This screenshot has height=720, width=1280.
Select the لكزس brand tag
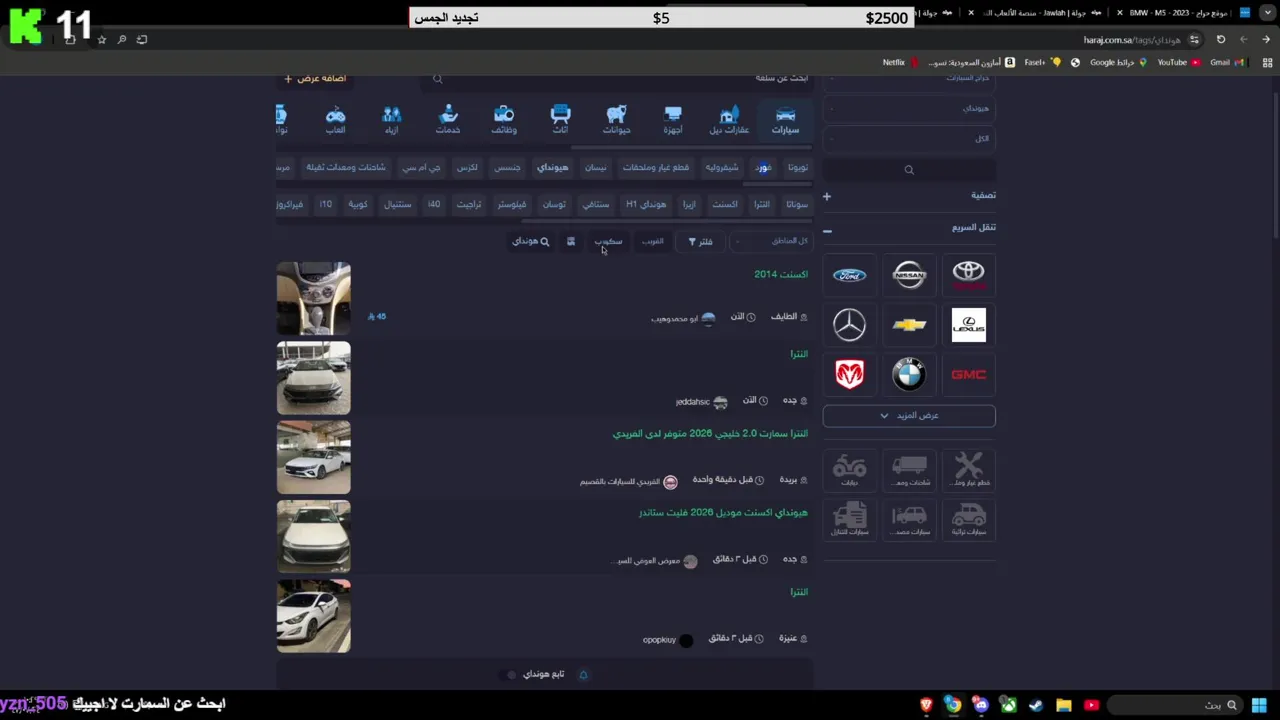point(467,167)
